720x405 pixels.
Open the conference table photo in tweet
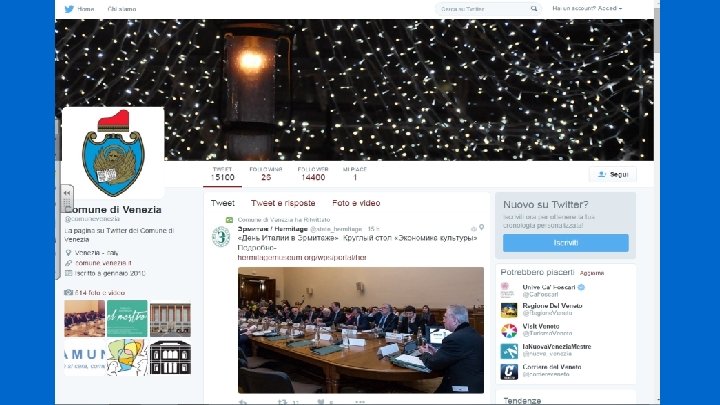(360, 330)
